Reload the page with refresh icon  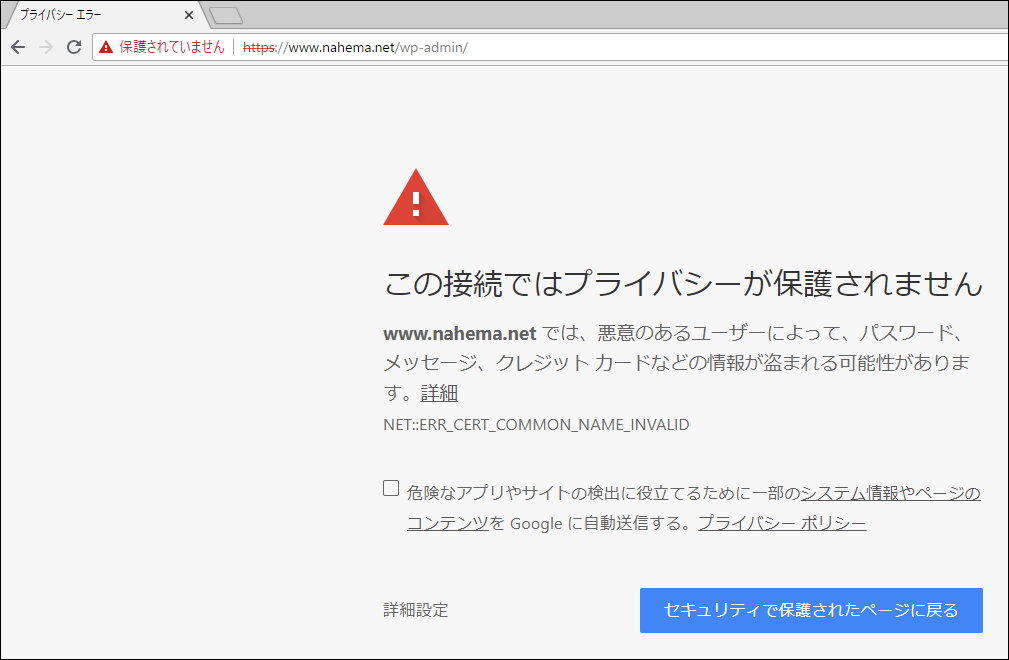point(74,47)
